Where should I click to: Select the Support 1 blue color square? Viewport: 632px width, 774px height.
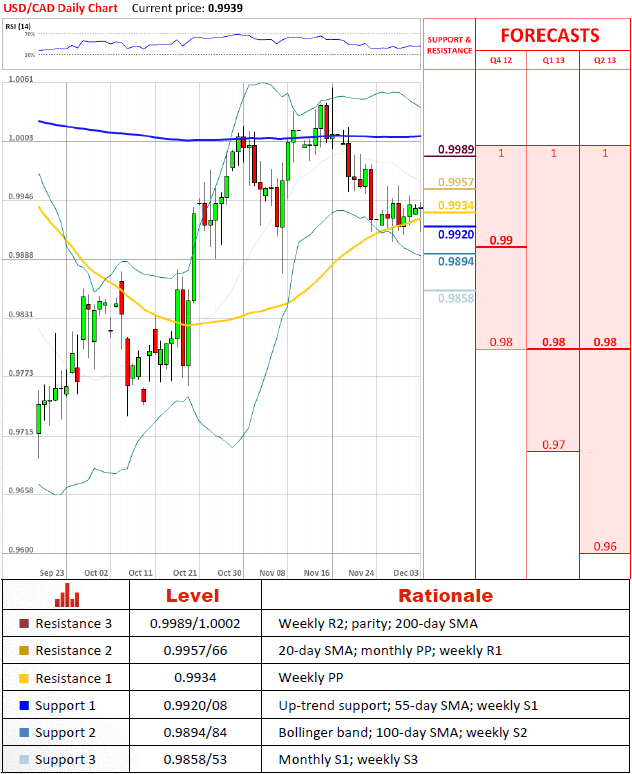click(x=25, y=705)
